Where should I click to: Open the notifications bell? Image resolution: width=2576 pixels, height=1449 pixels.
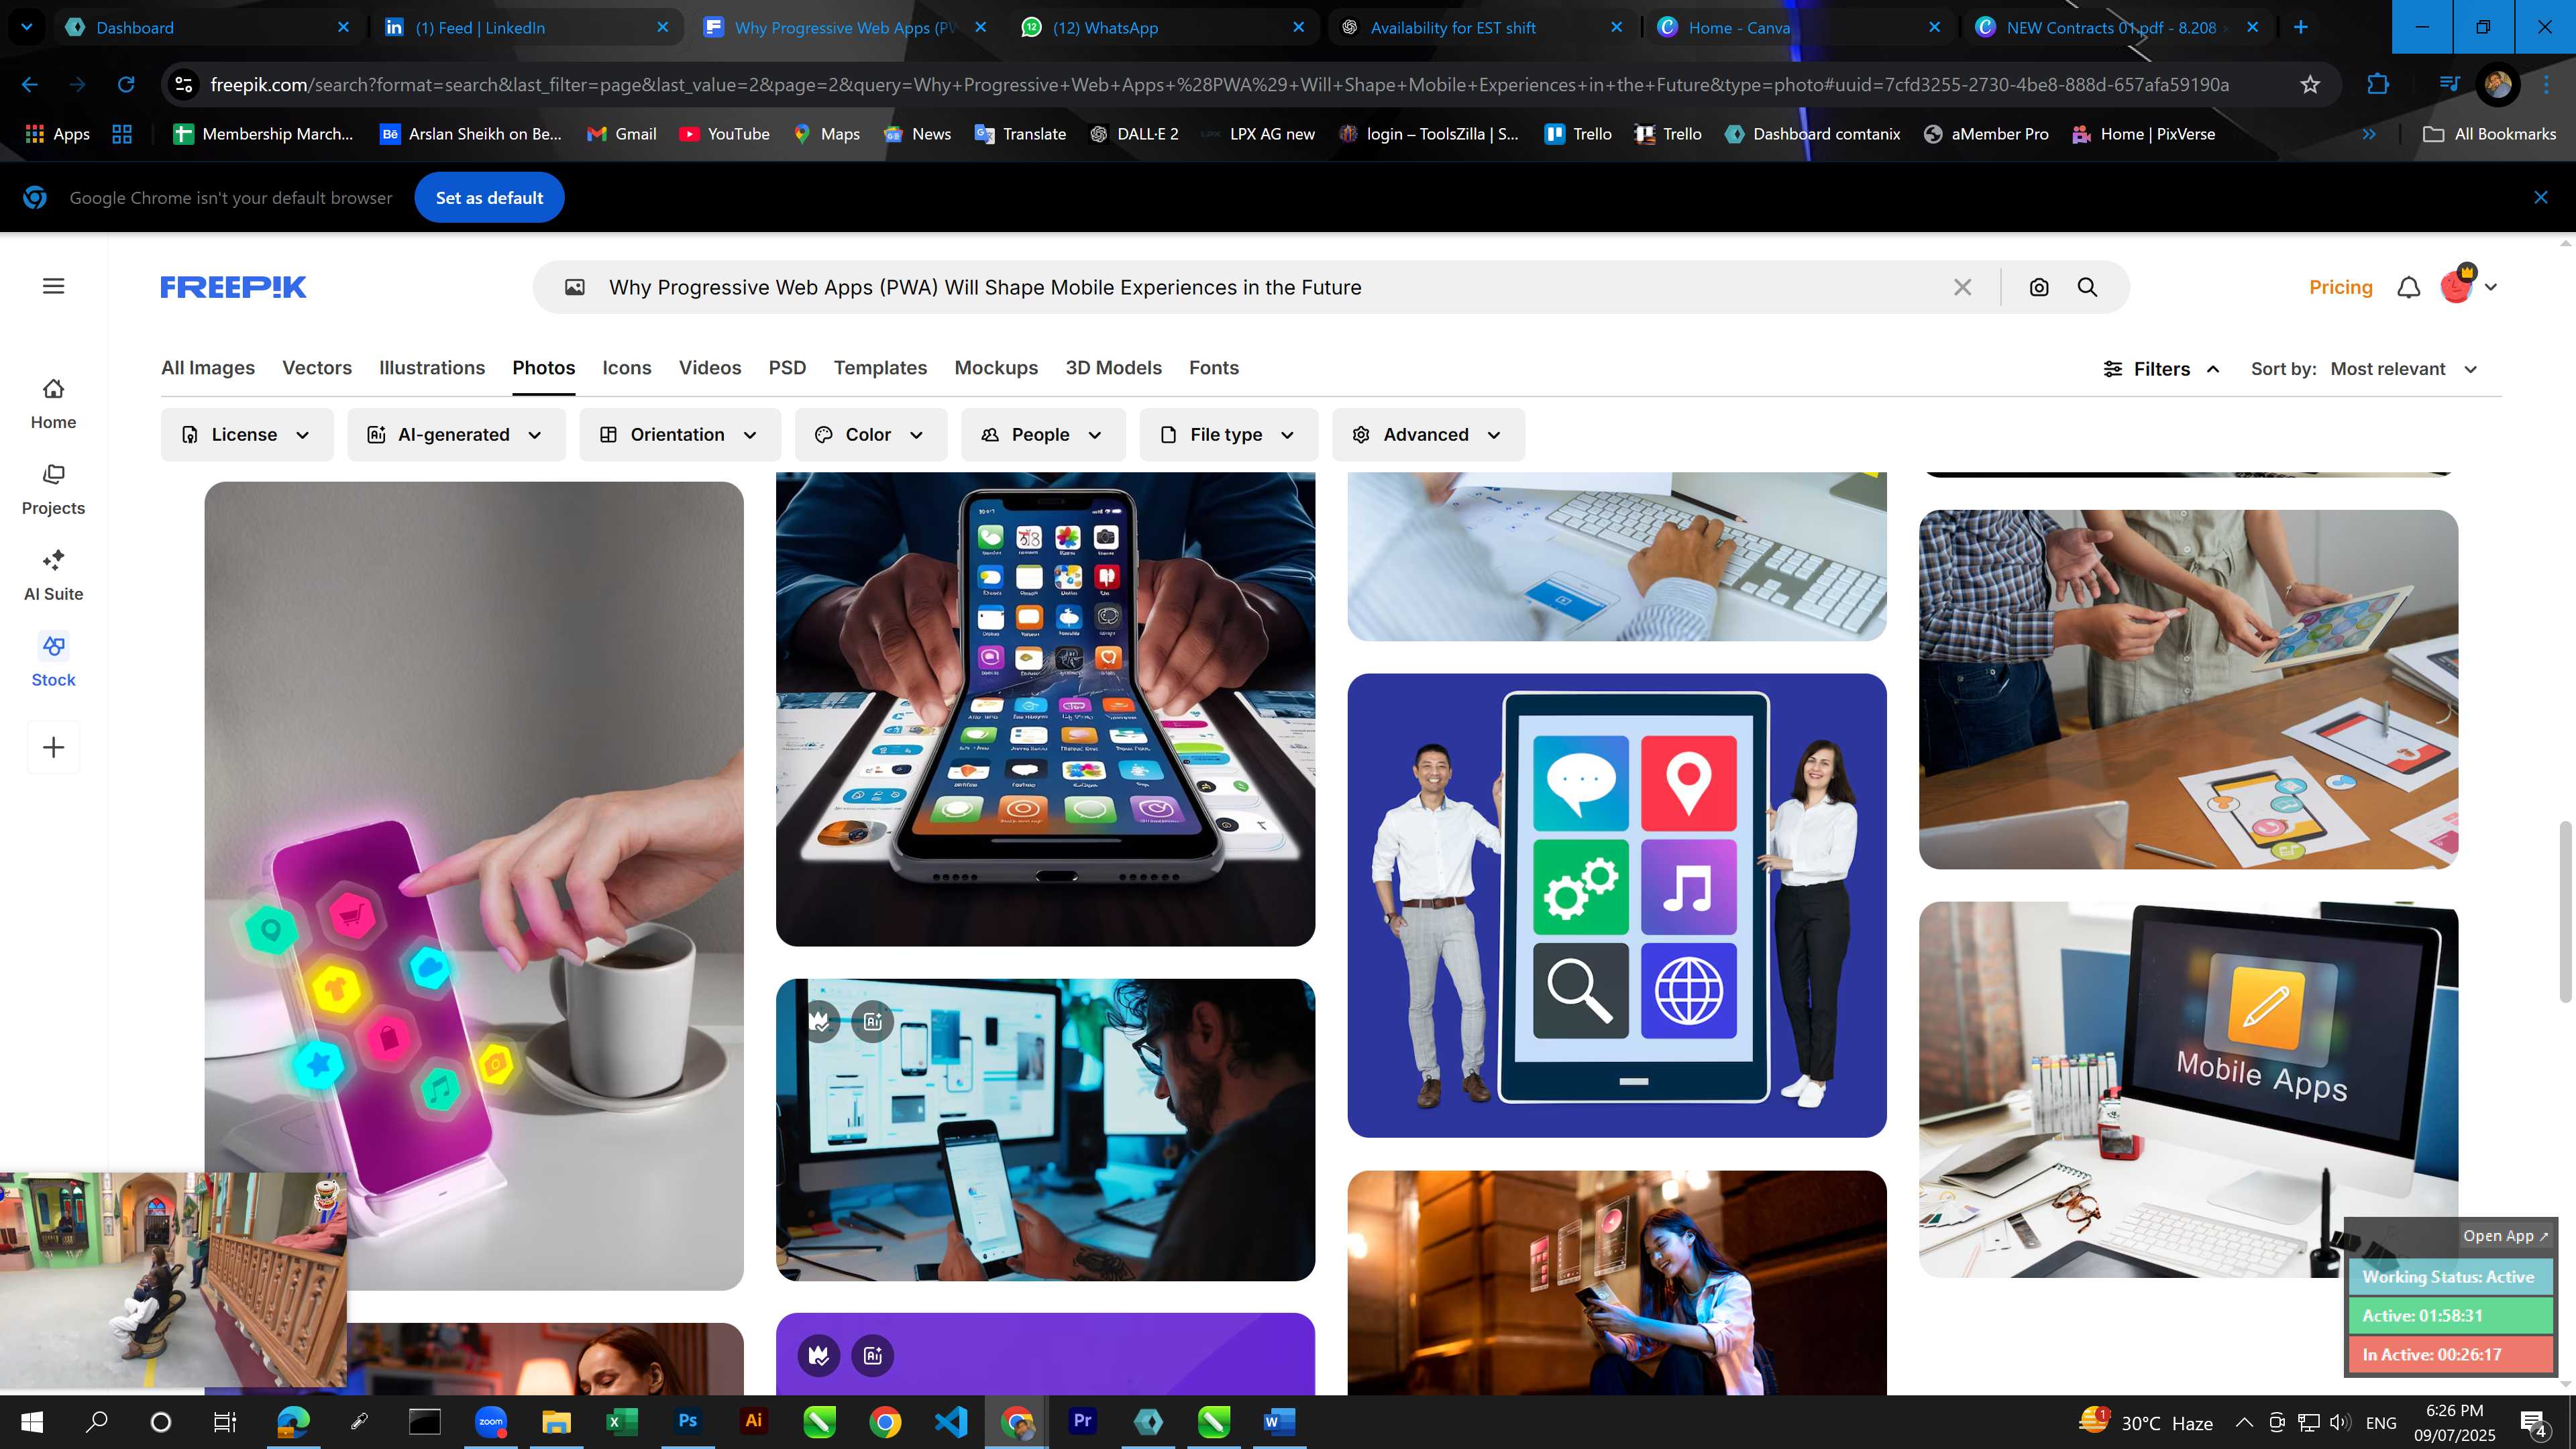coord(2409,287)
